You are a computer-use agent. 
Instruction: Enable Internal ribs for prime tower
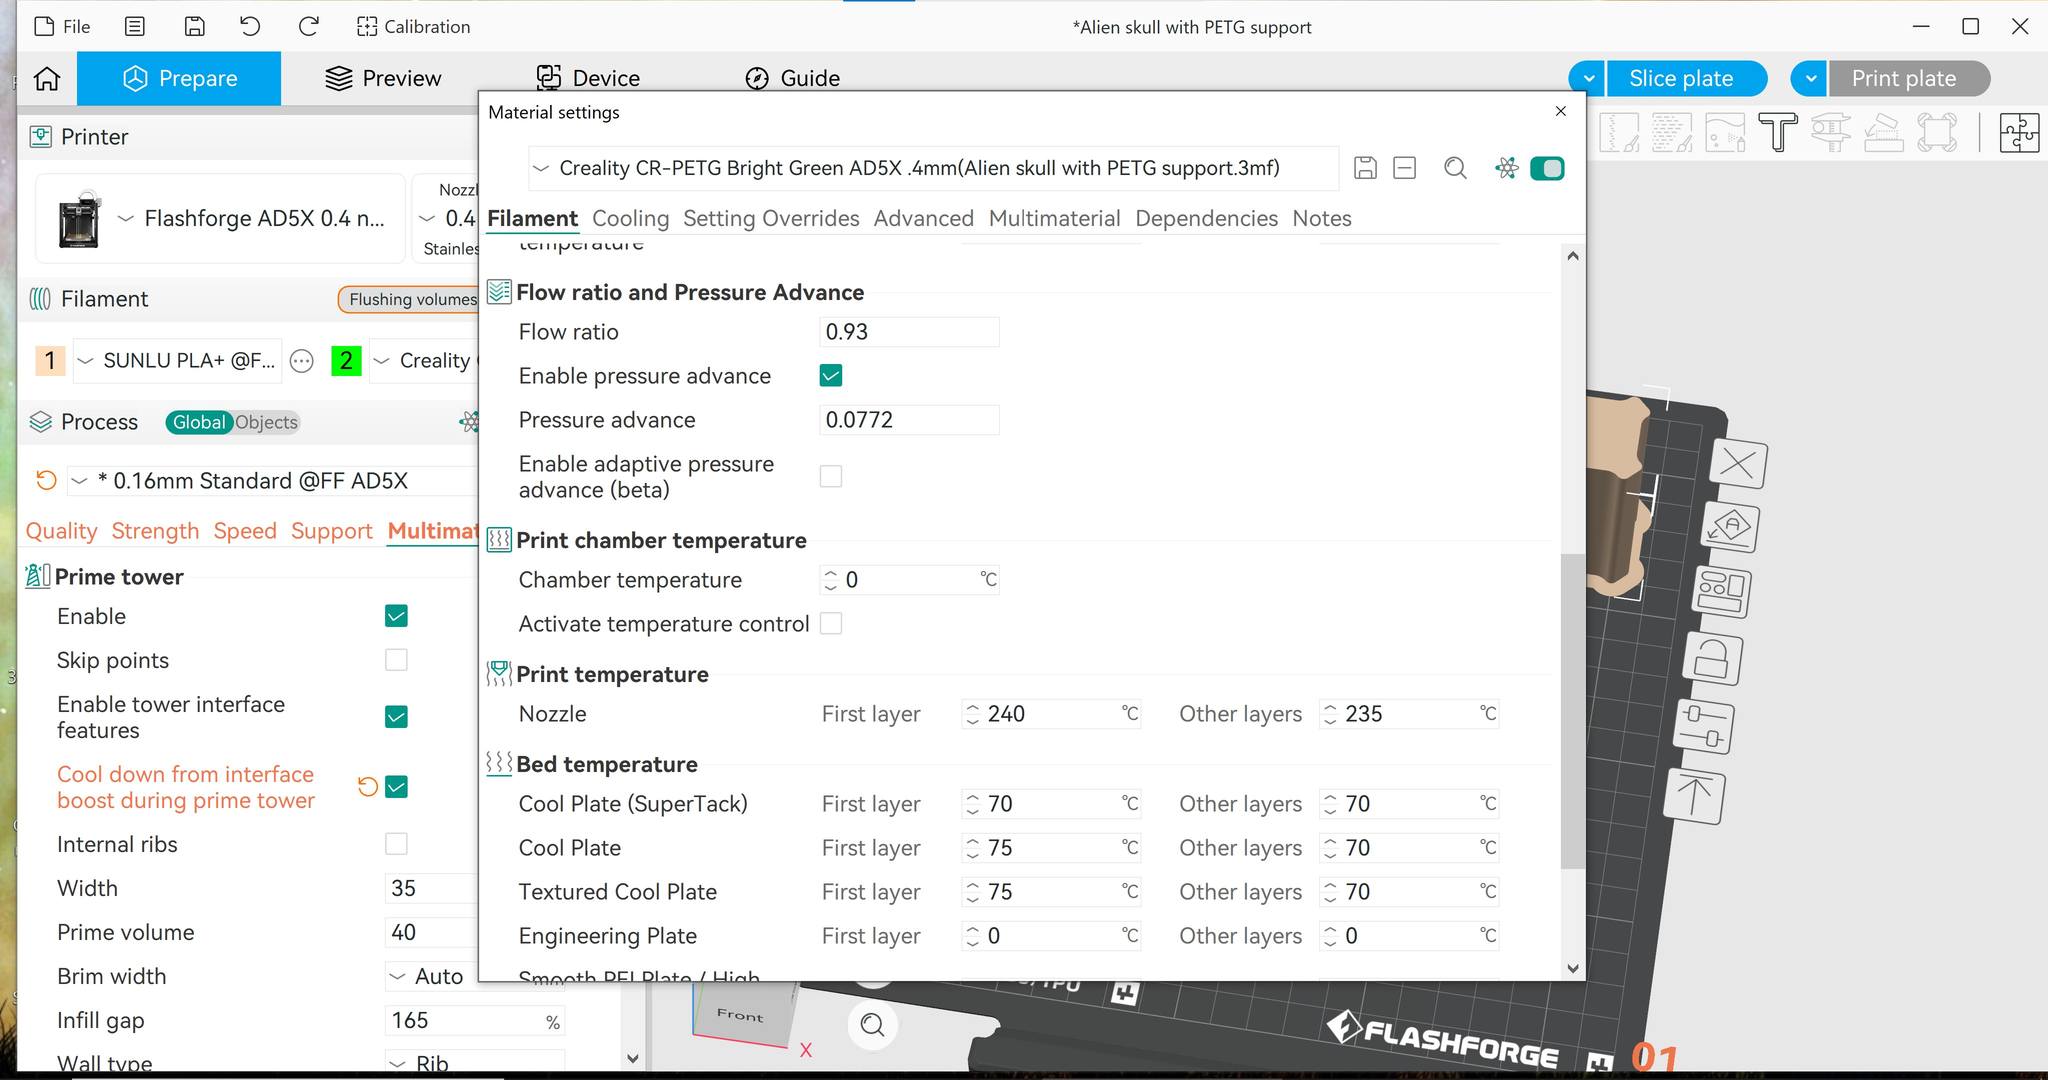point(396,844)
